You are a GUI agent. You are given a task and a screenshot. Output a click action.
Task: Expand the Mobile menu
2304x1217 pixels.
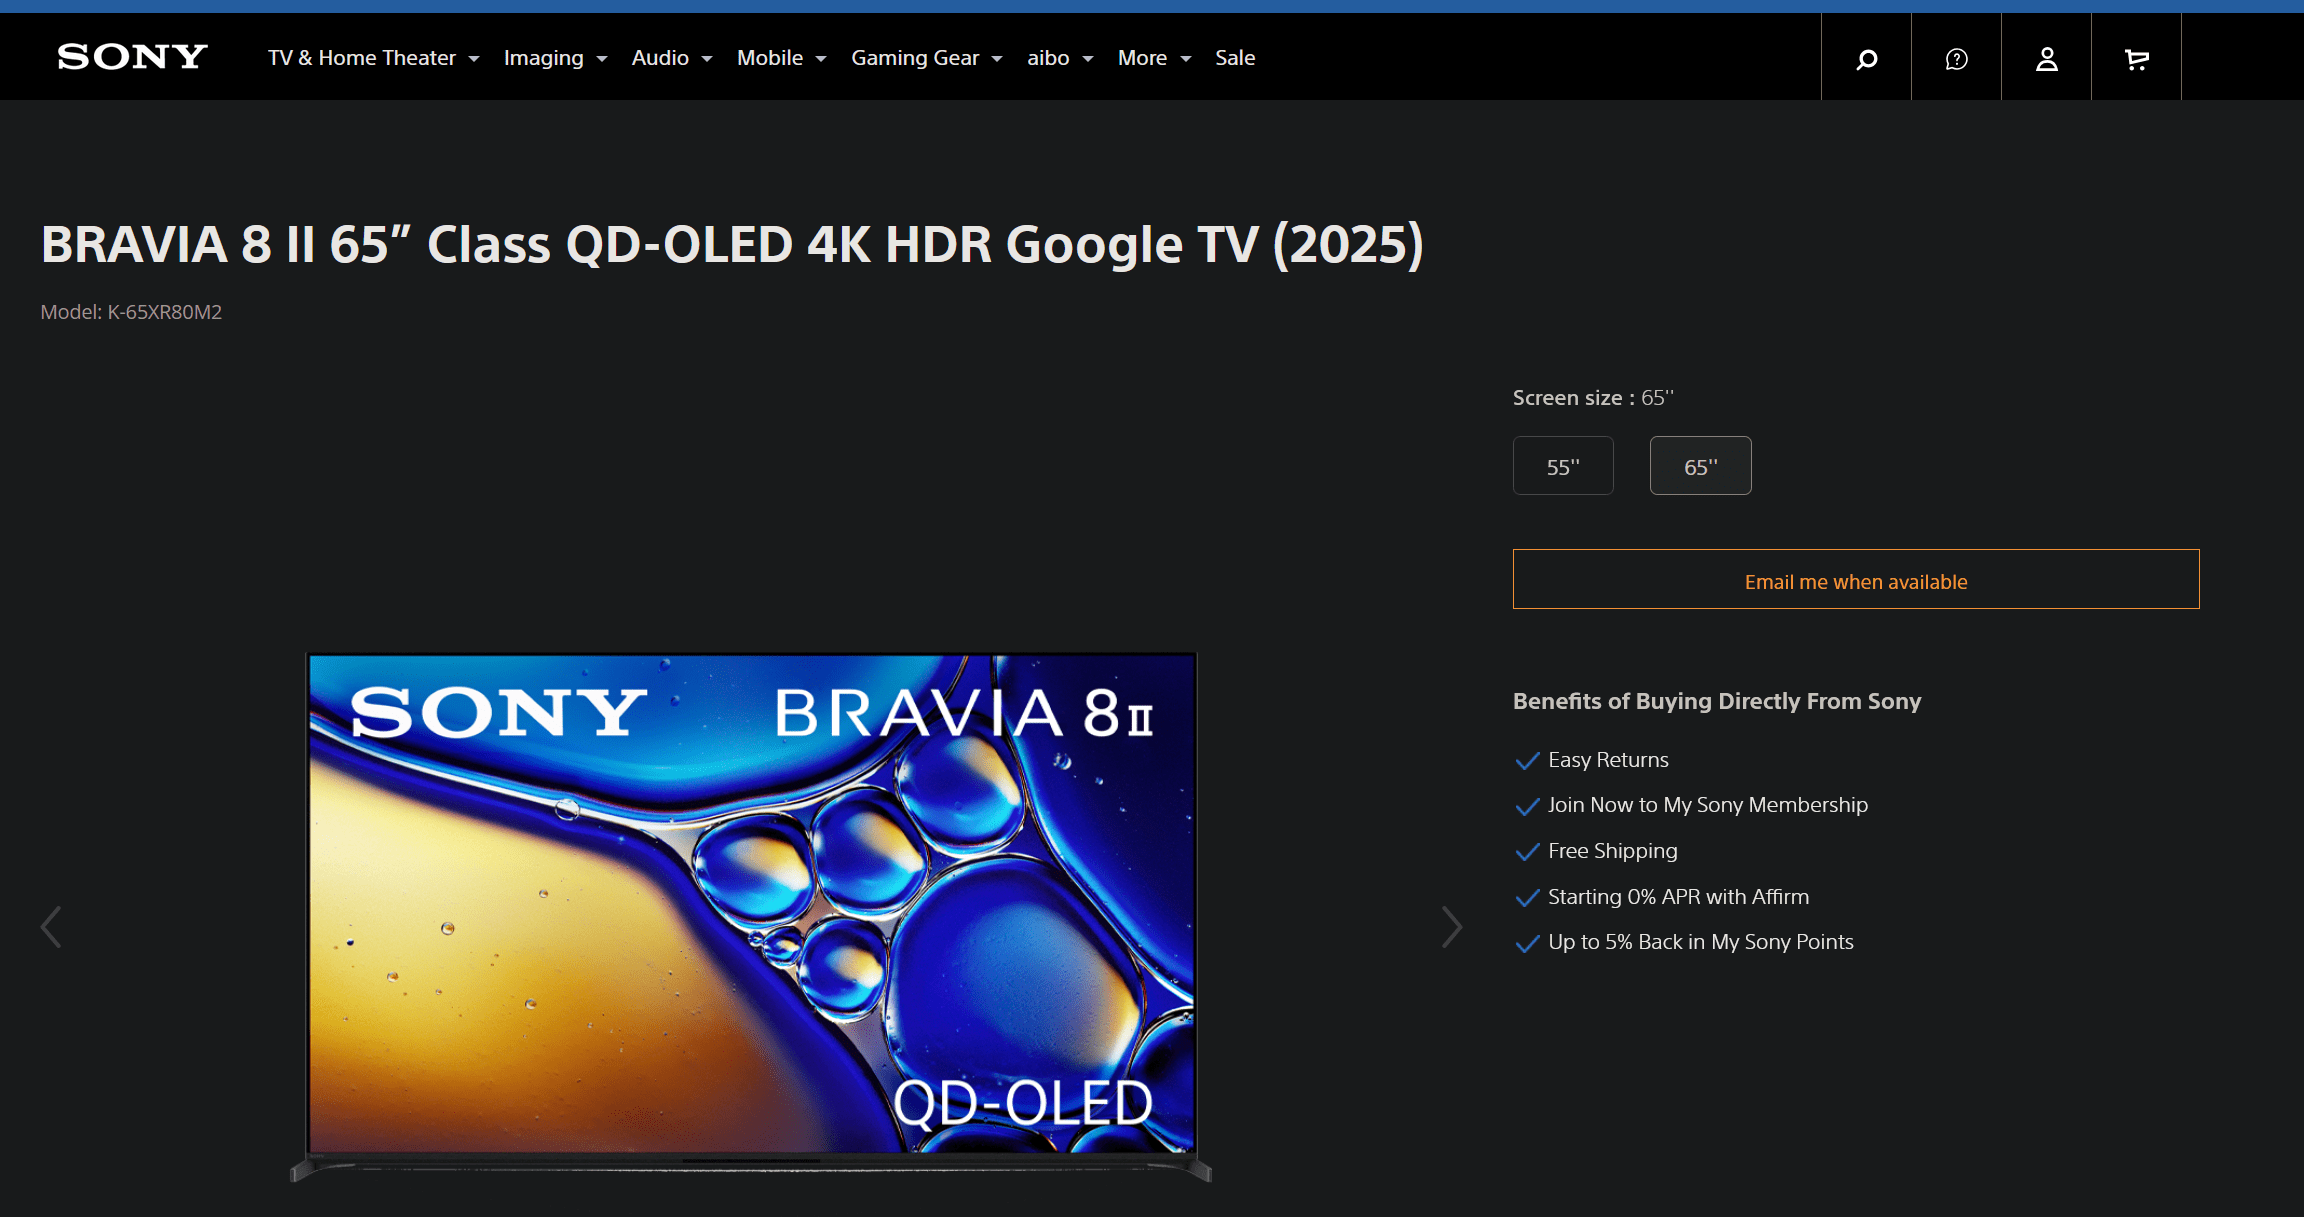coord(782,58)
